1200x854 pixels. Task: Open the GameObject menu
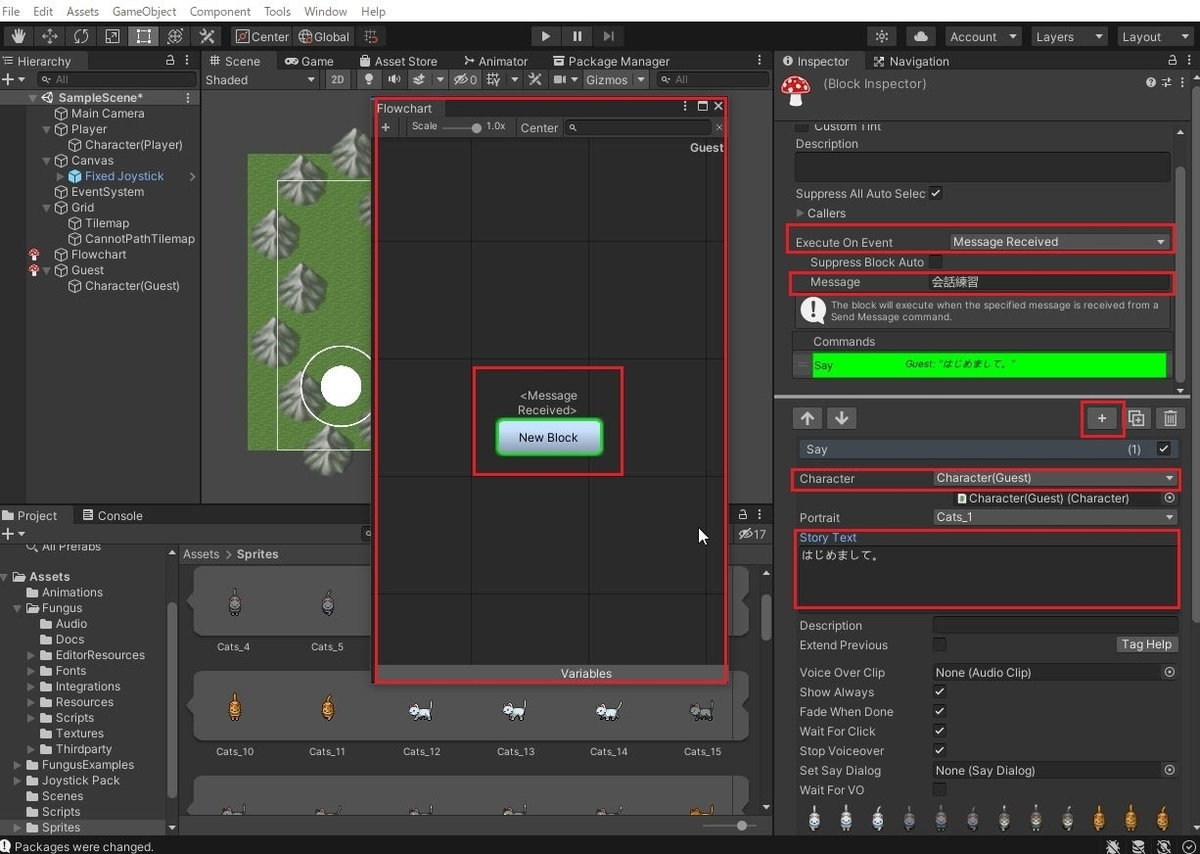(144, 11)
